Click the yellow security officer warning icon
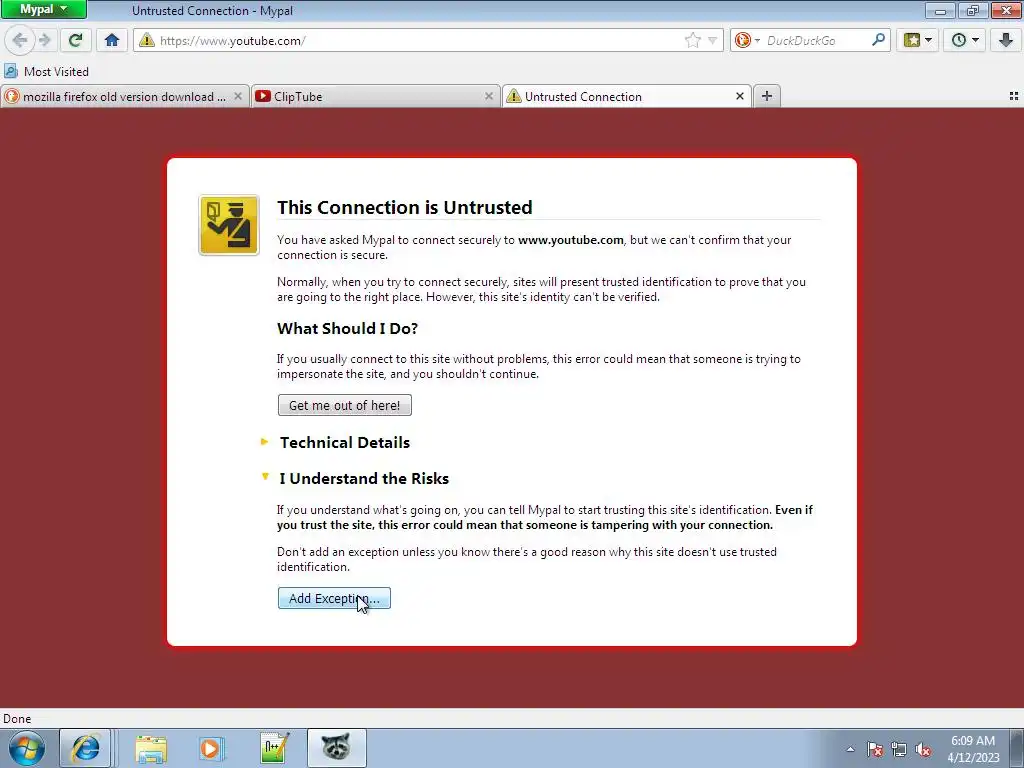1024x768 pixels. [229, 225]
